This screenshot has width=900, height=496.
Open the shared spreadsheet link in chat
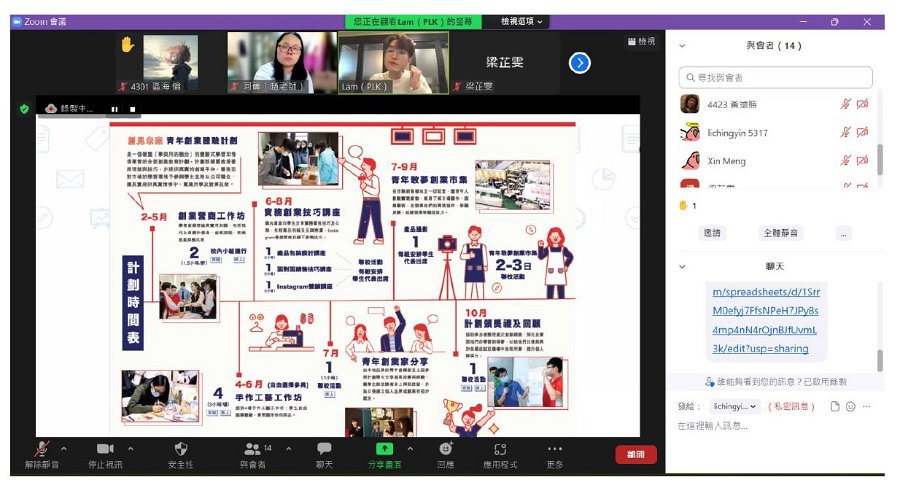coord(766,320)
